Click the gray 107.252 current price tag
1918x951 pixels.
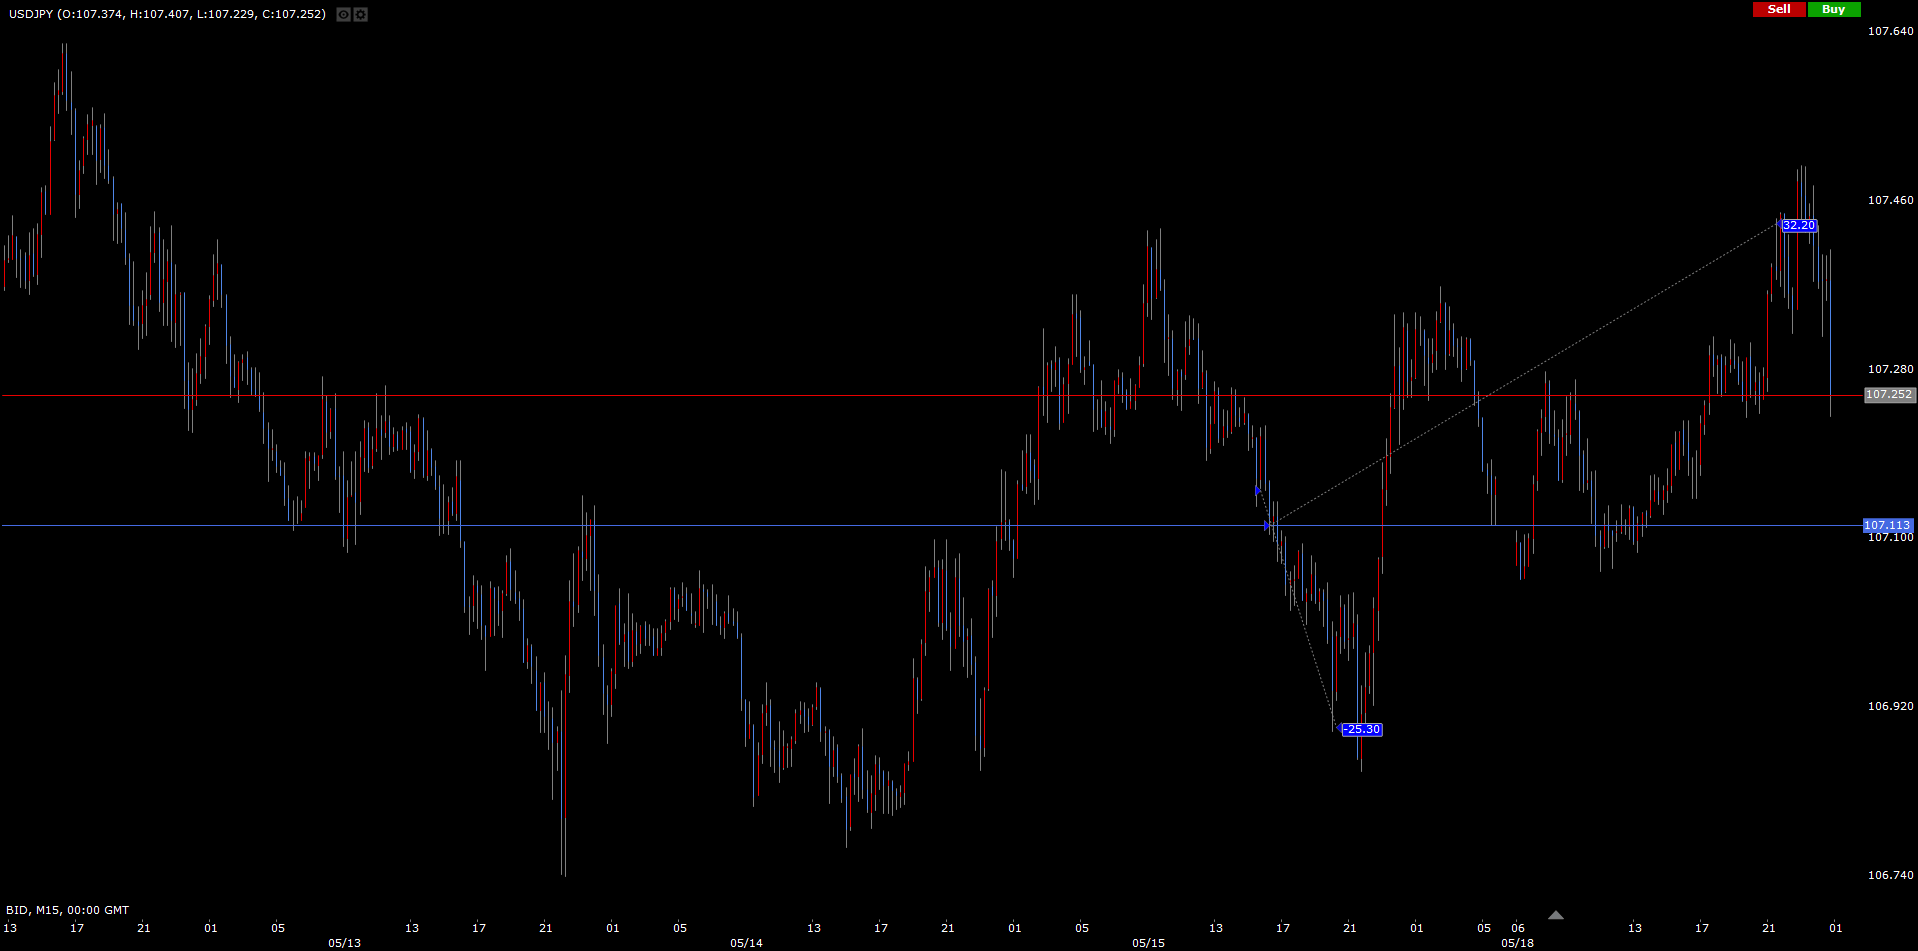[1889, 395]
